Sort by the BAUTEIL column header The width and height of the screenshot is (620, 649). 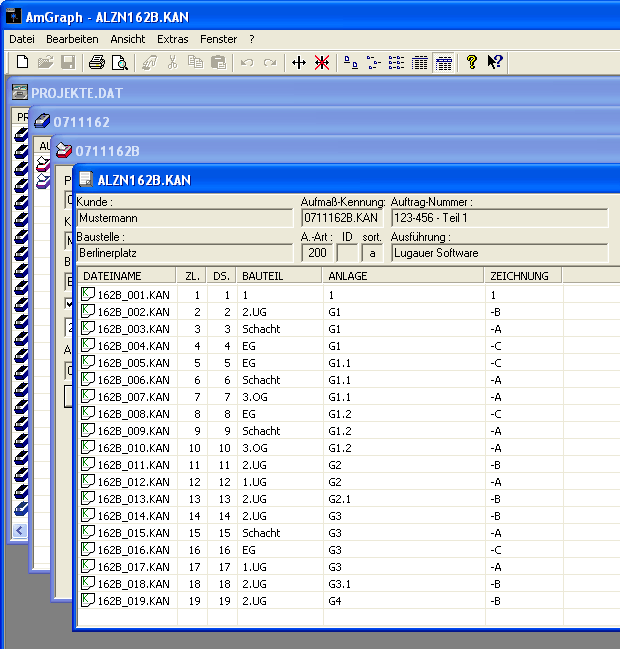tap(279, 276)
